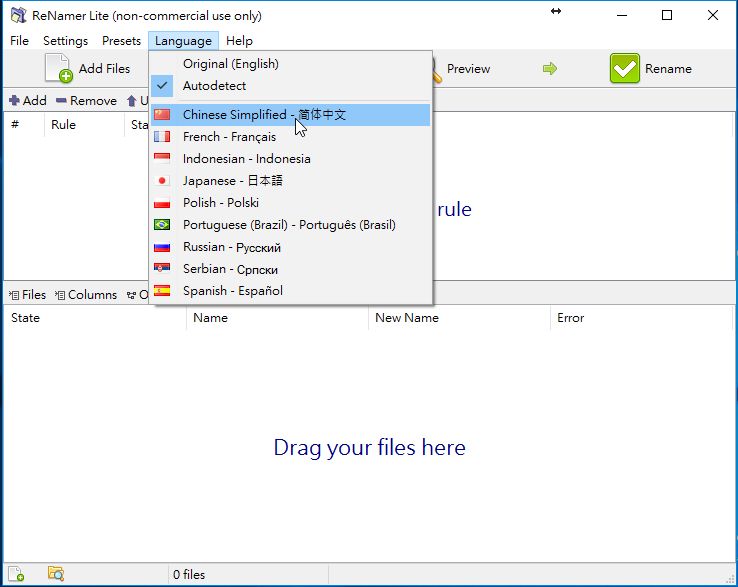Click the Name column header
Image resolution: width=738 pixels, height=587 pixels.
tap(277, 318)
